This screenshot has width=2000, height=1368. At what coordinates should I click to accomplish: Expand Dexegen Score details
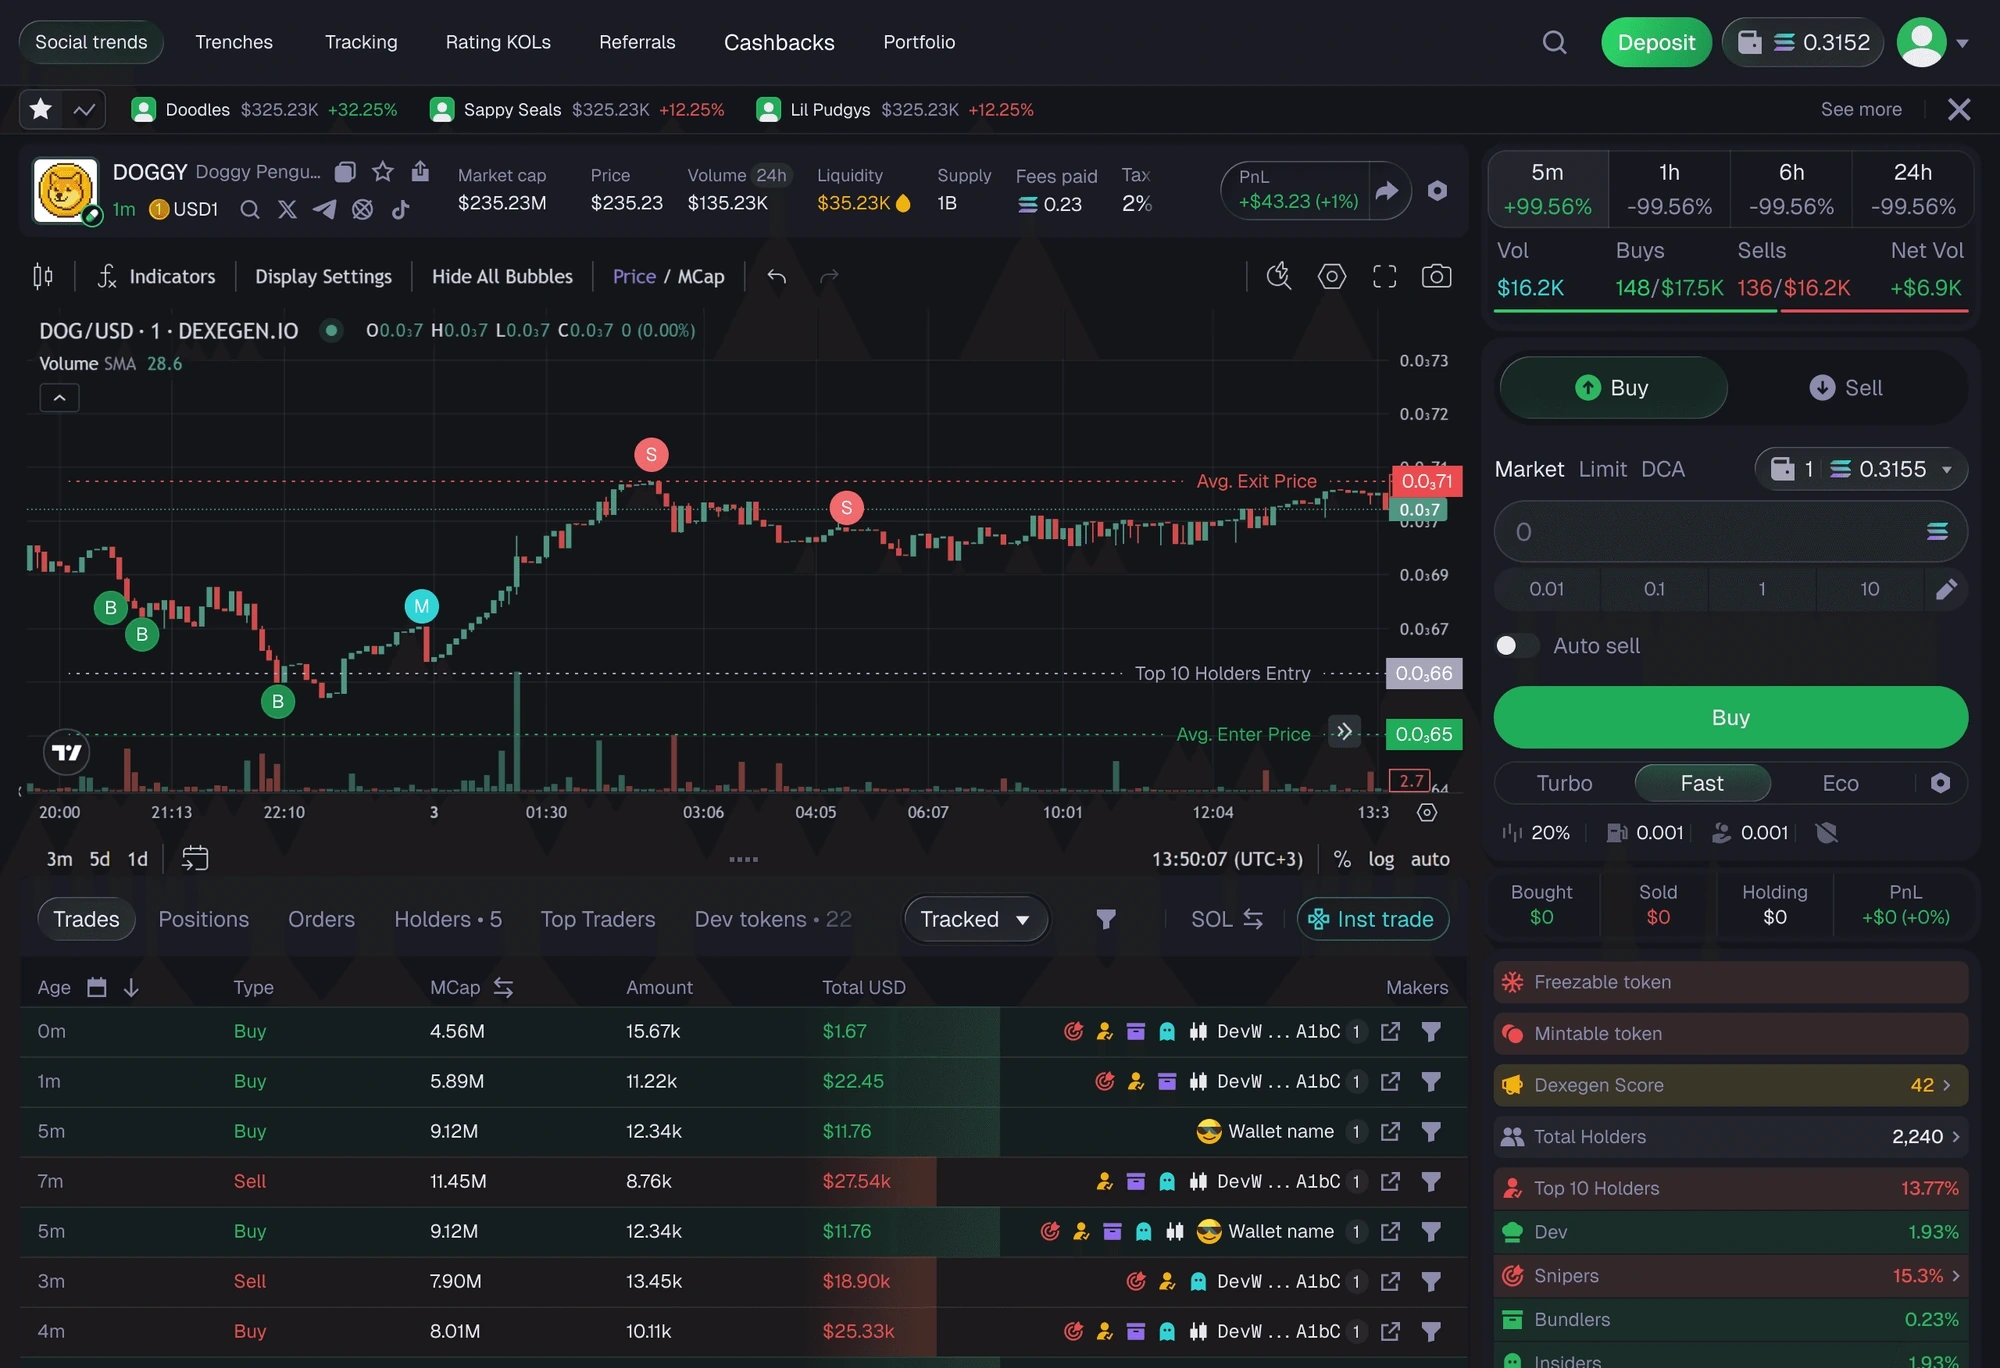click(x=1731, y=1085)
